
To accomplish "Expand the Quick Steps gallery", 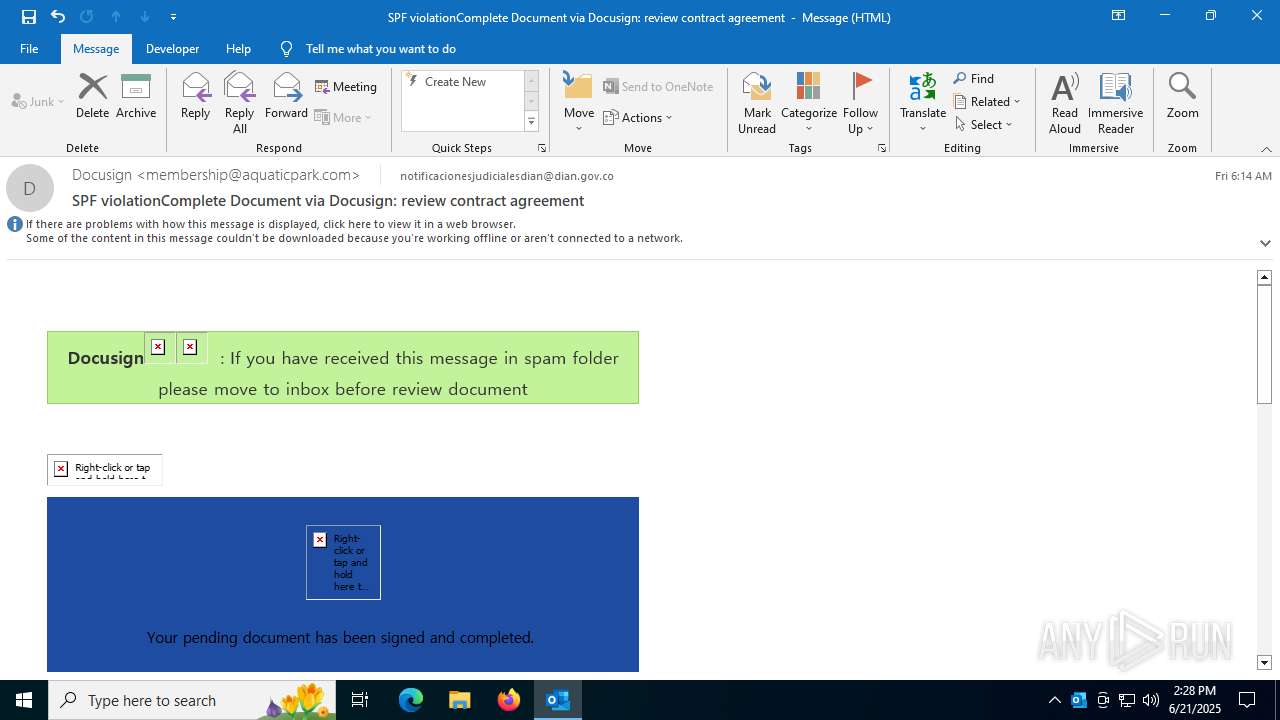I will coord(531,122).
